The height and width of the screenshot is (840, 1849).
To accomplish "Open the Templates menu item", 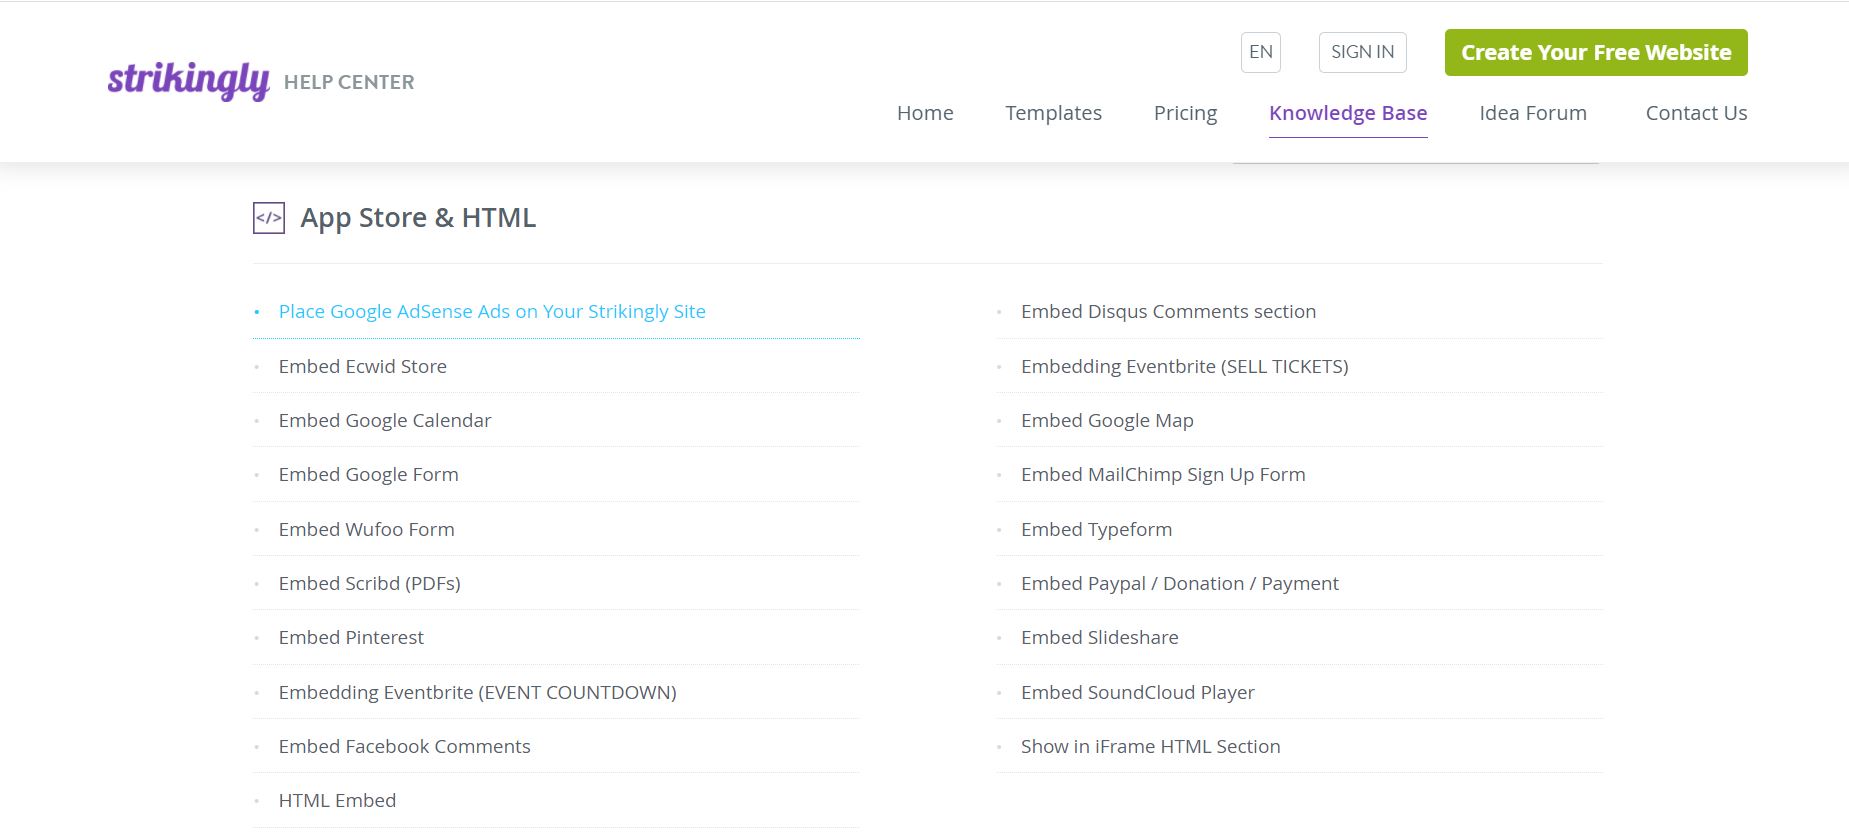I will [1053, 113].
